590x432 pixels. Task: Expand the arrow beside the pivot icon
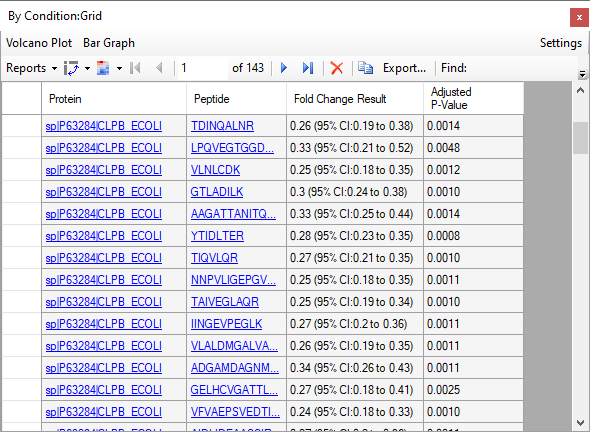click(x=87, y=68)
